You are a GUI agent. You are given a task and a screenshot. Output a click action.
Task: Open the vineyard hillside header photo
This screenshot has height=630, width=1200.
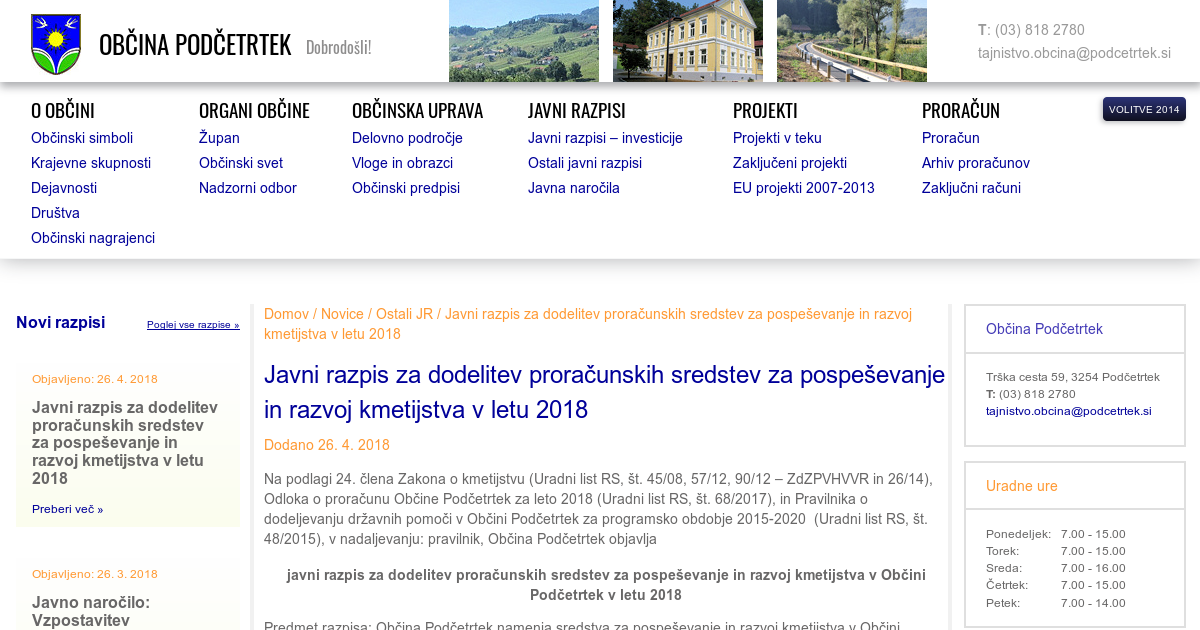coord(523,41)
